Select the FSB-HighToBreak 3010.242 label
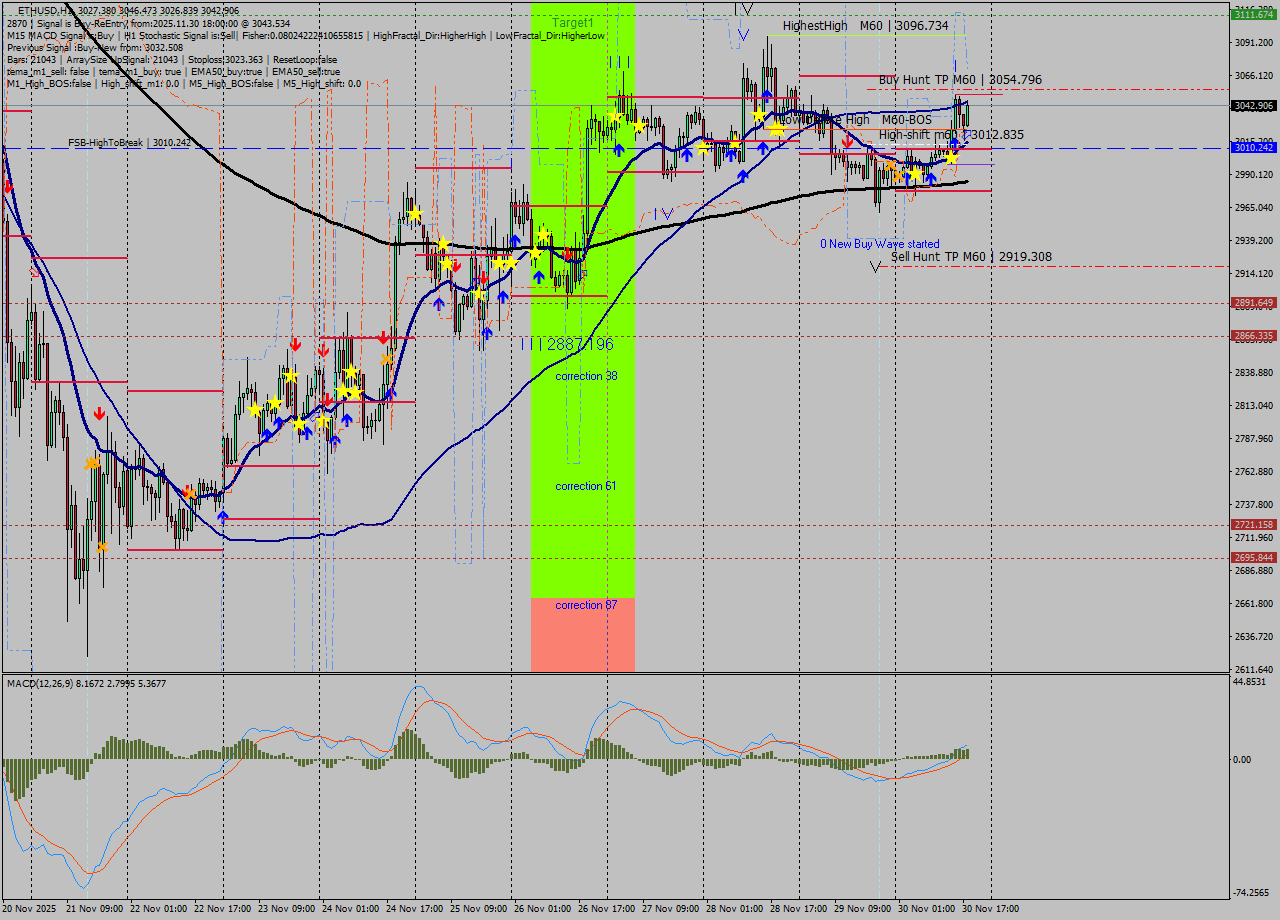Viewport: 1280px width, 920px height. coord(129,143)
